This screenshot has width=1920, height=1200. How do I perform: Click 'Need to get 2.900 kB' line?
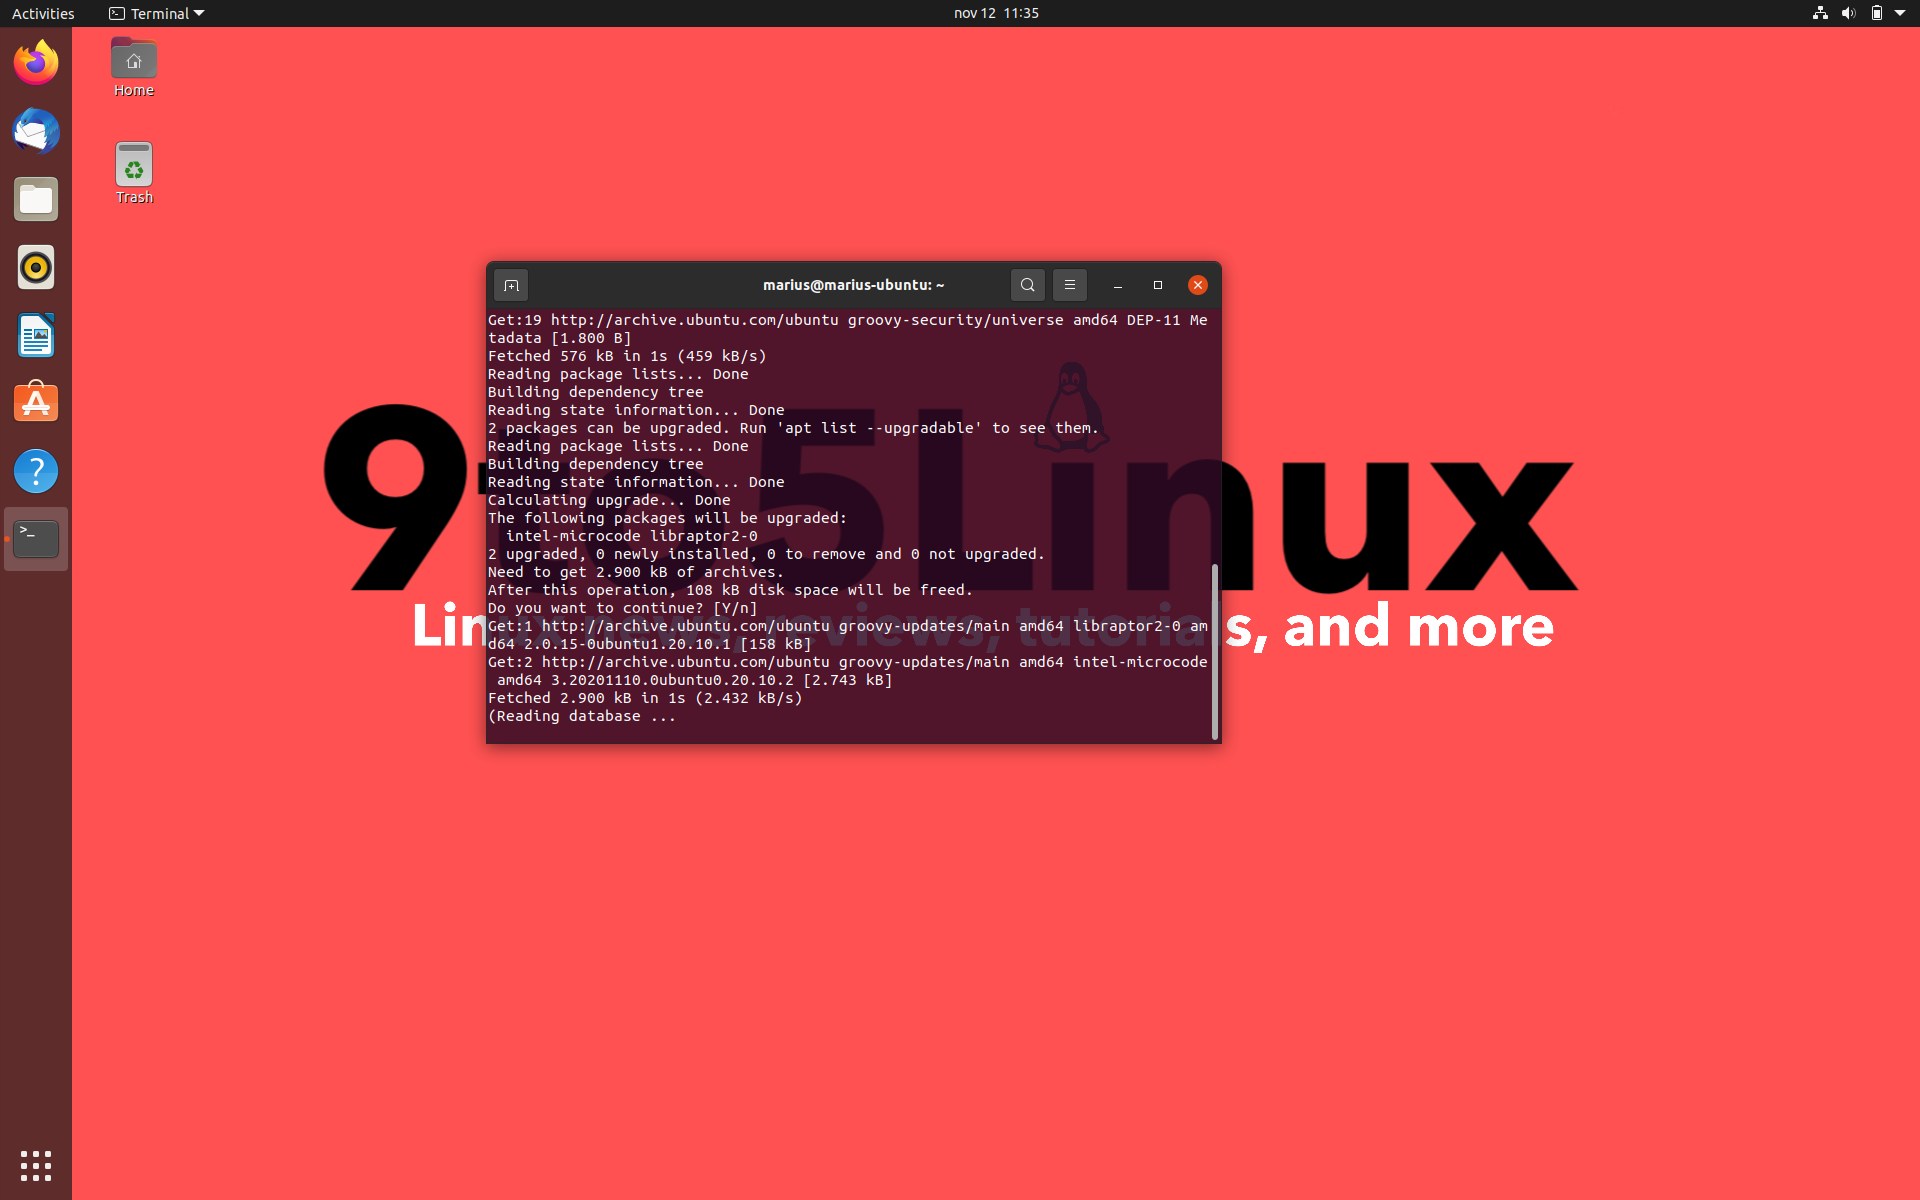[x=636, y=572]
